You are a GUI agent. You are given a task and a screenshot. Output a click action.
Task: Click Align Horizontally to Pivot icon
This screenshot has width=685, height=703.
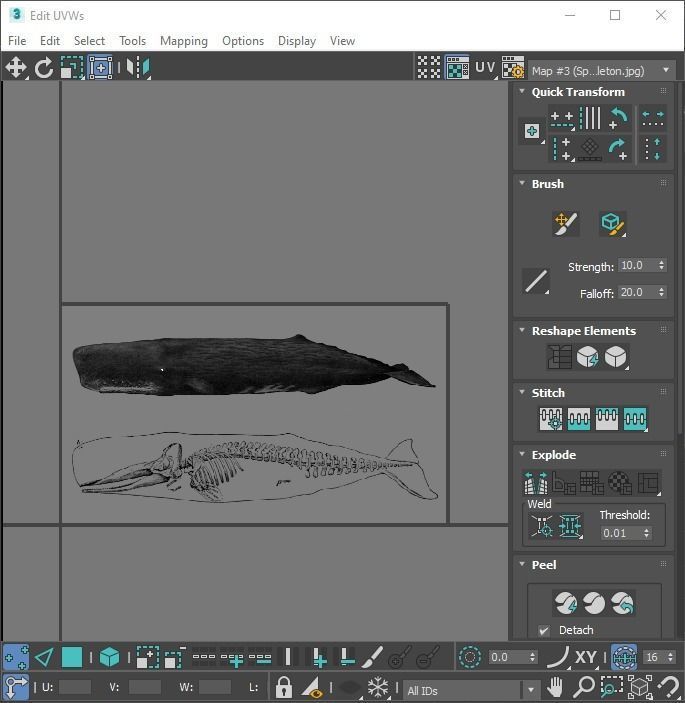562,119
